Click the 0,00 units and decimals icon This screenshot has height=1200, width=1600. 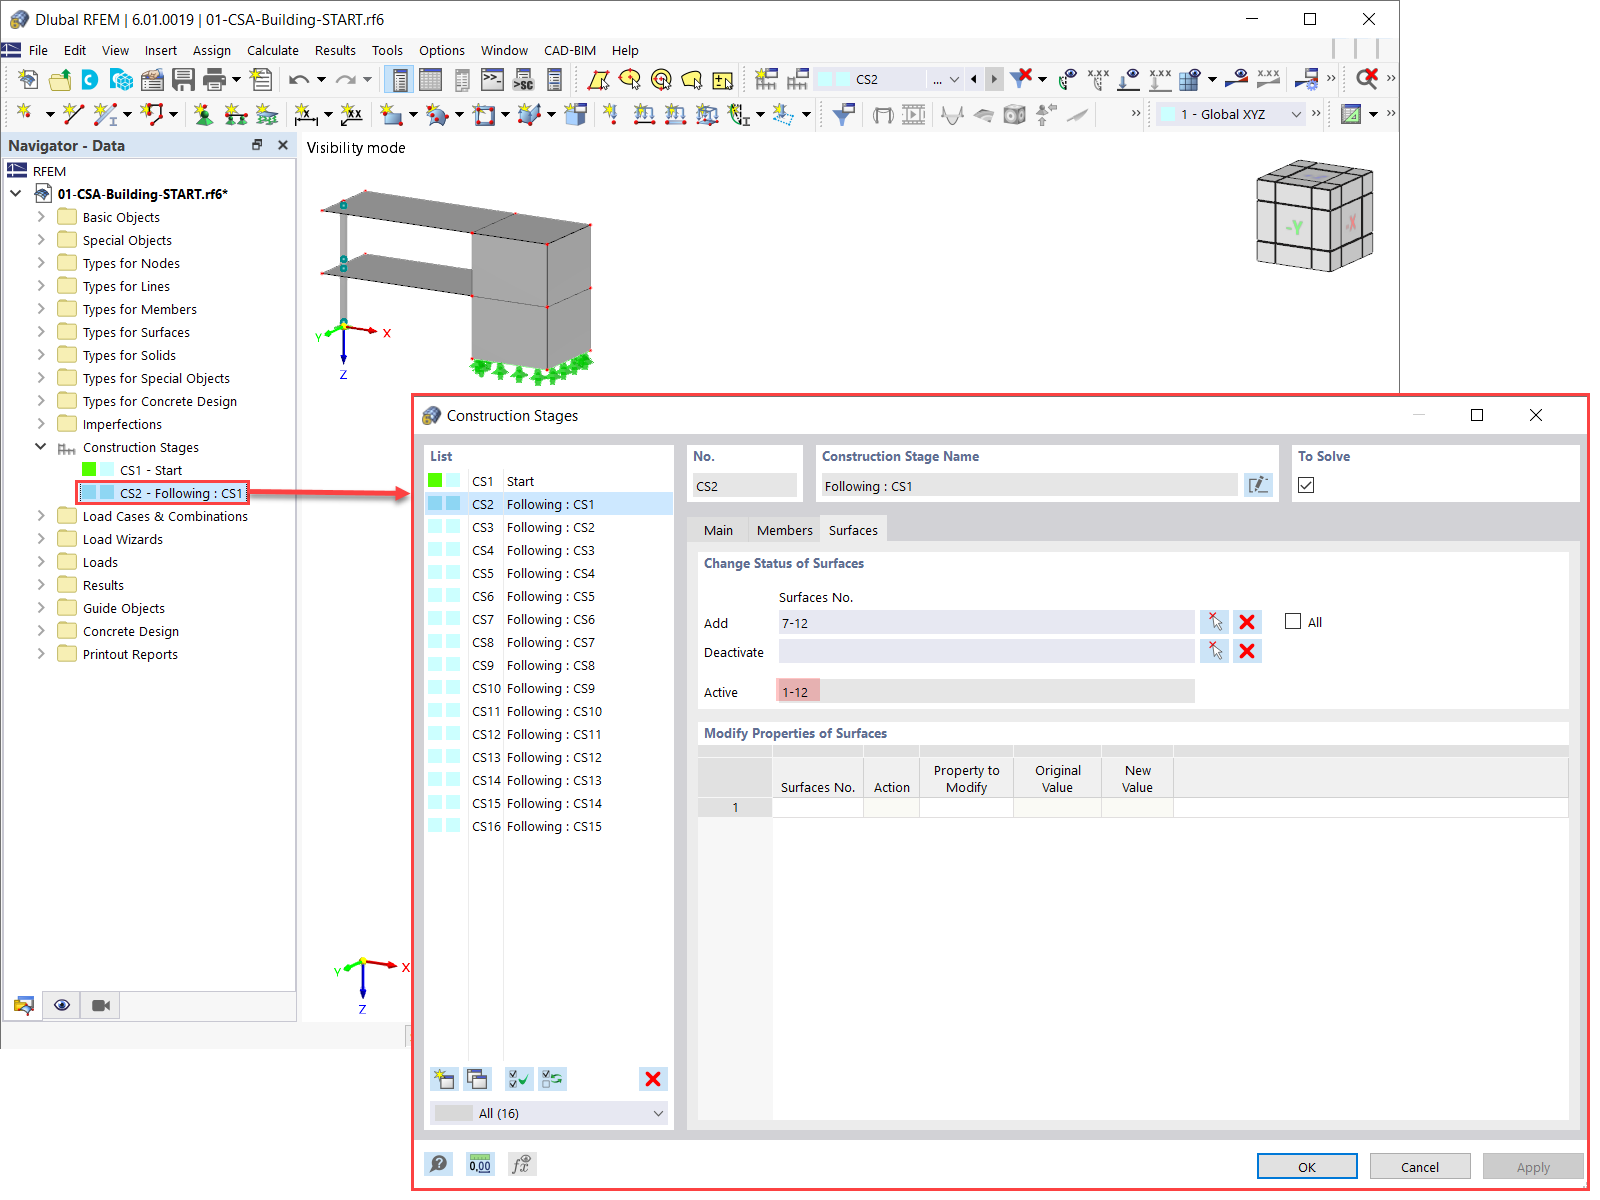[480, 1164]
